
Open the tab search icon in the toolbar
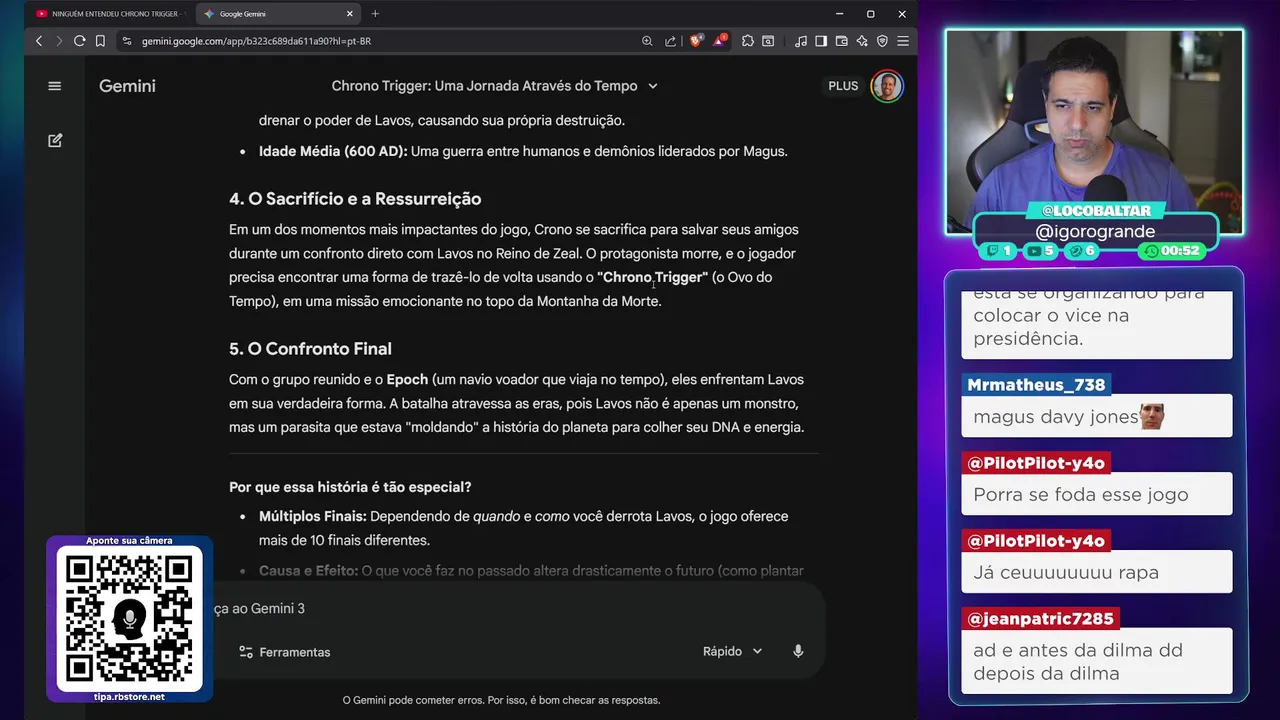coord(768,41)
